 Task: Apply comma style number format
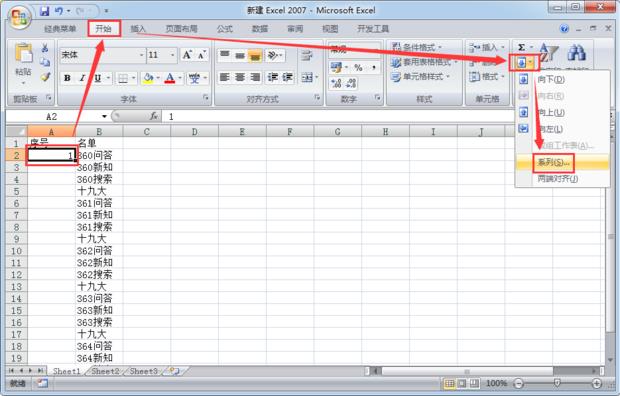(x=374, y=68)
